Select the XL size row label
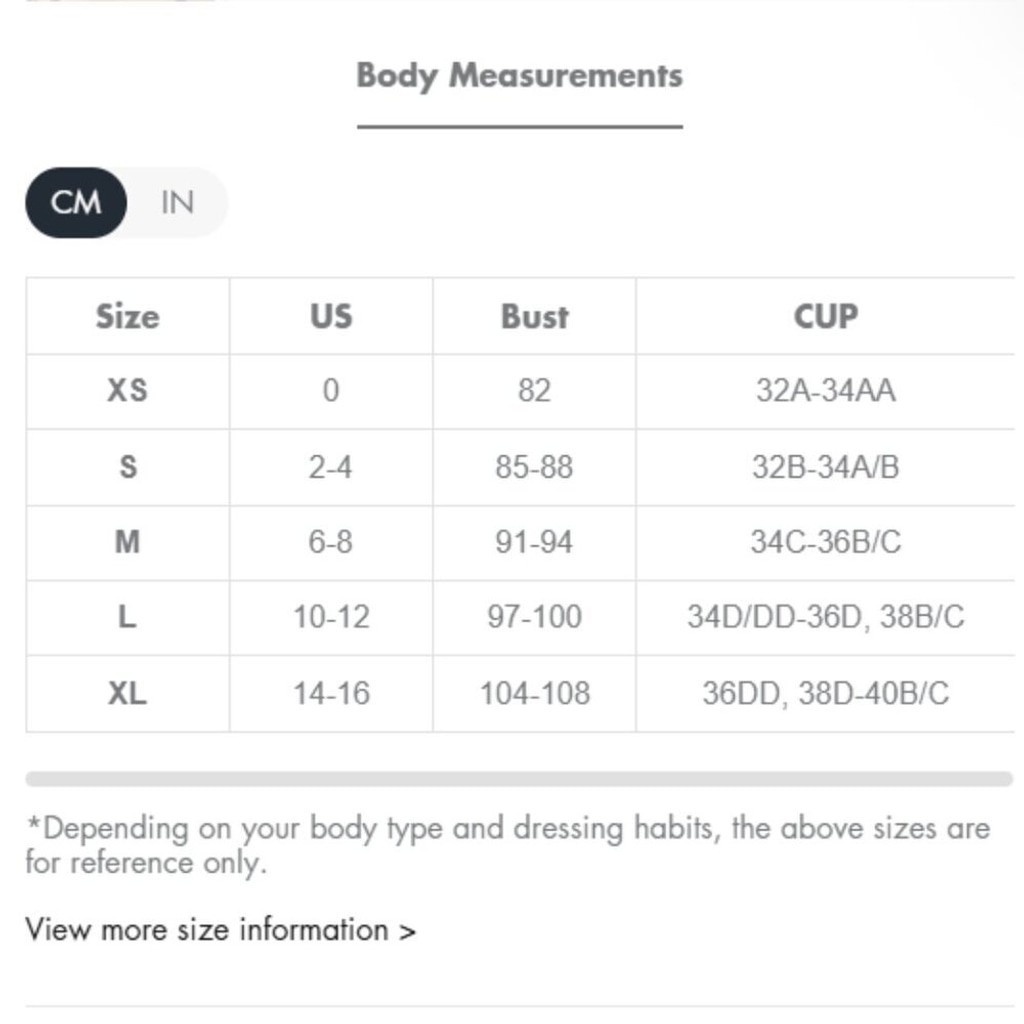Viewport: 1024px width, 1024px height. 128,694
